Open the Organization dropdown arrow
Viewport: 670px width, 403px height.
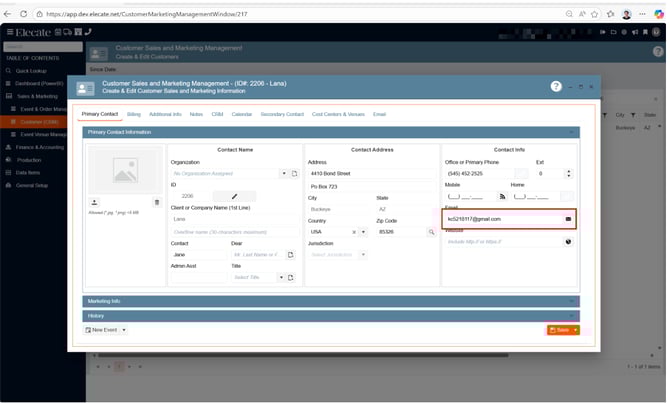(283, 173)
